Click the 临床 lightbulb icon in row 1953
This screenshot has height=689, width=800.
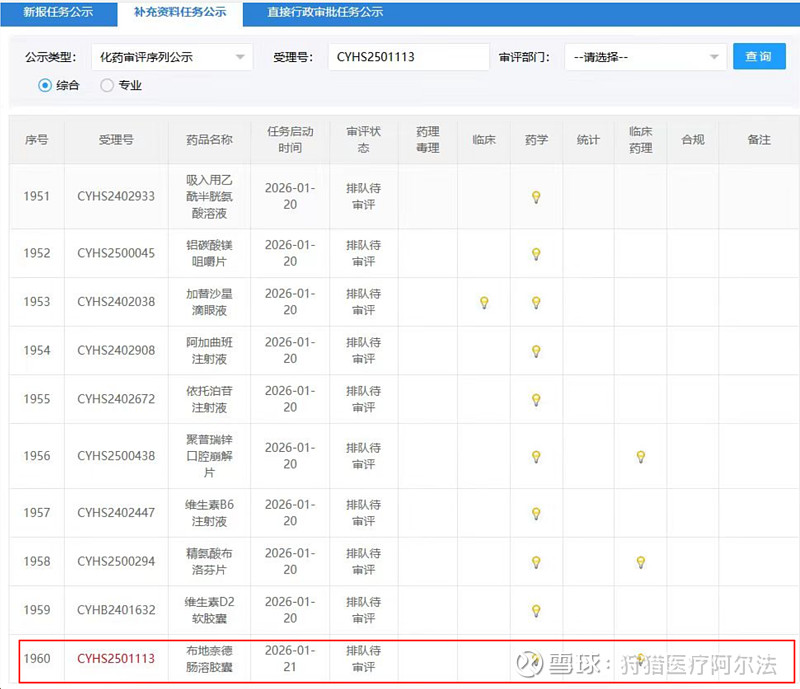(484, 303)
